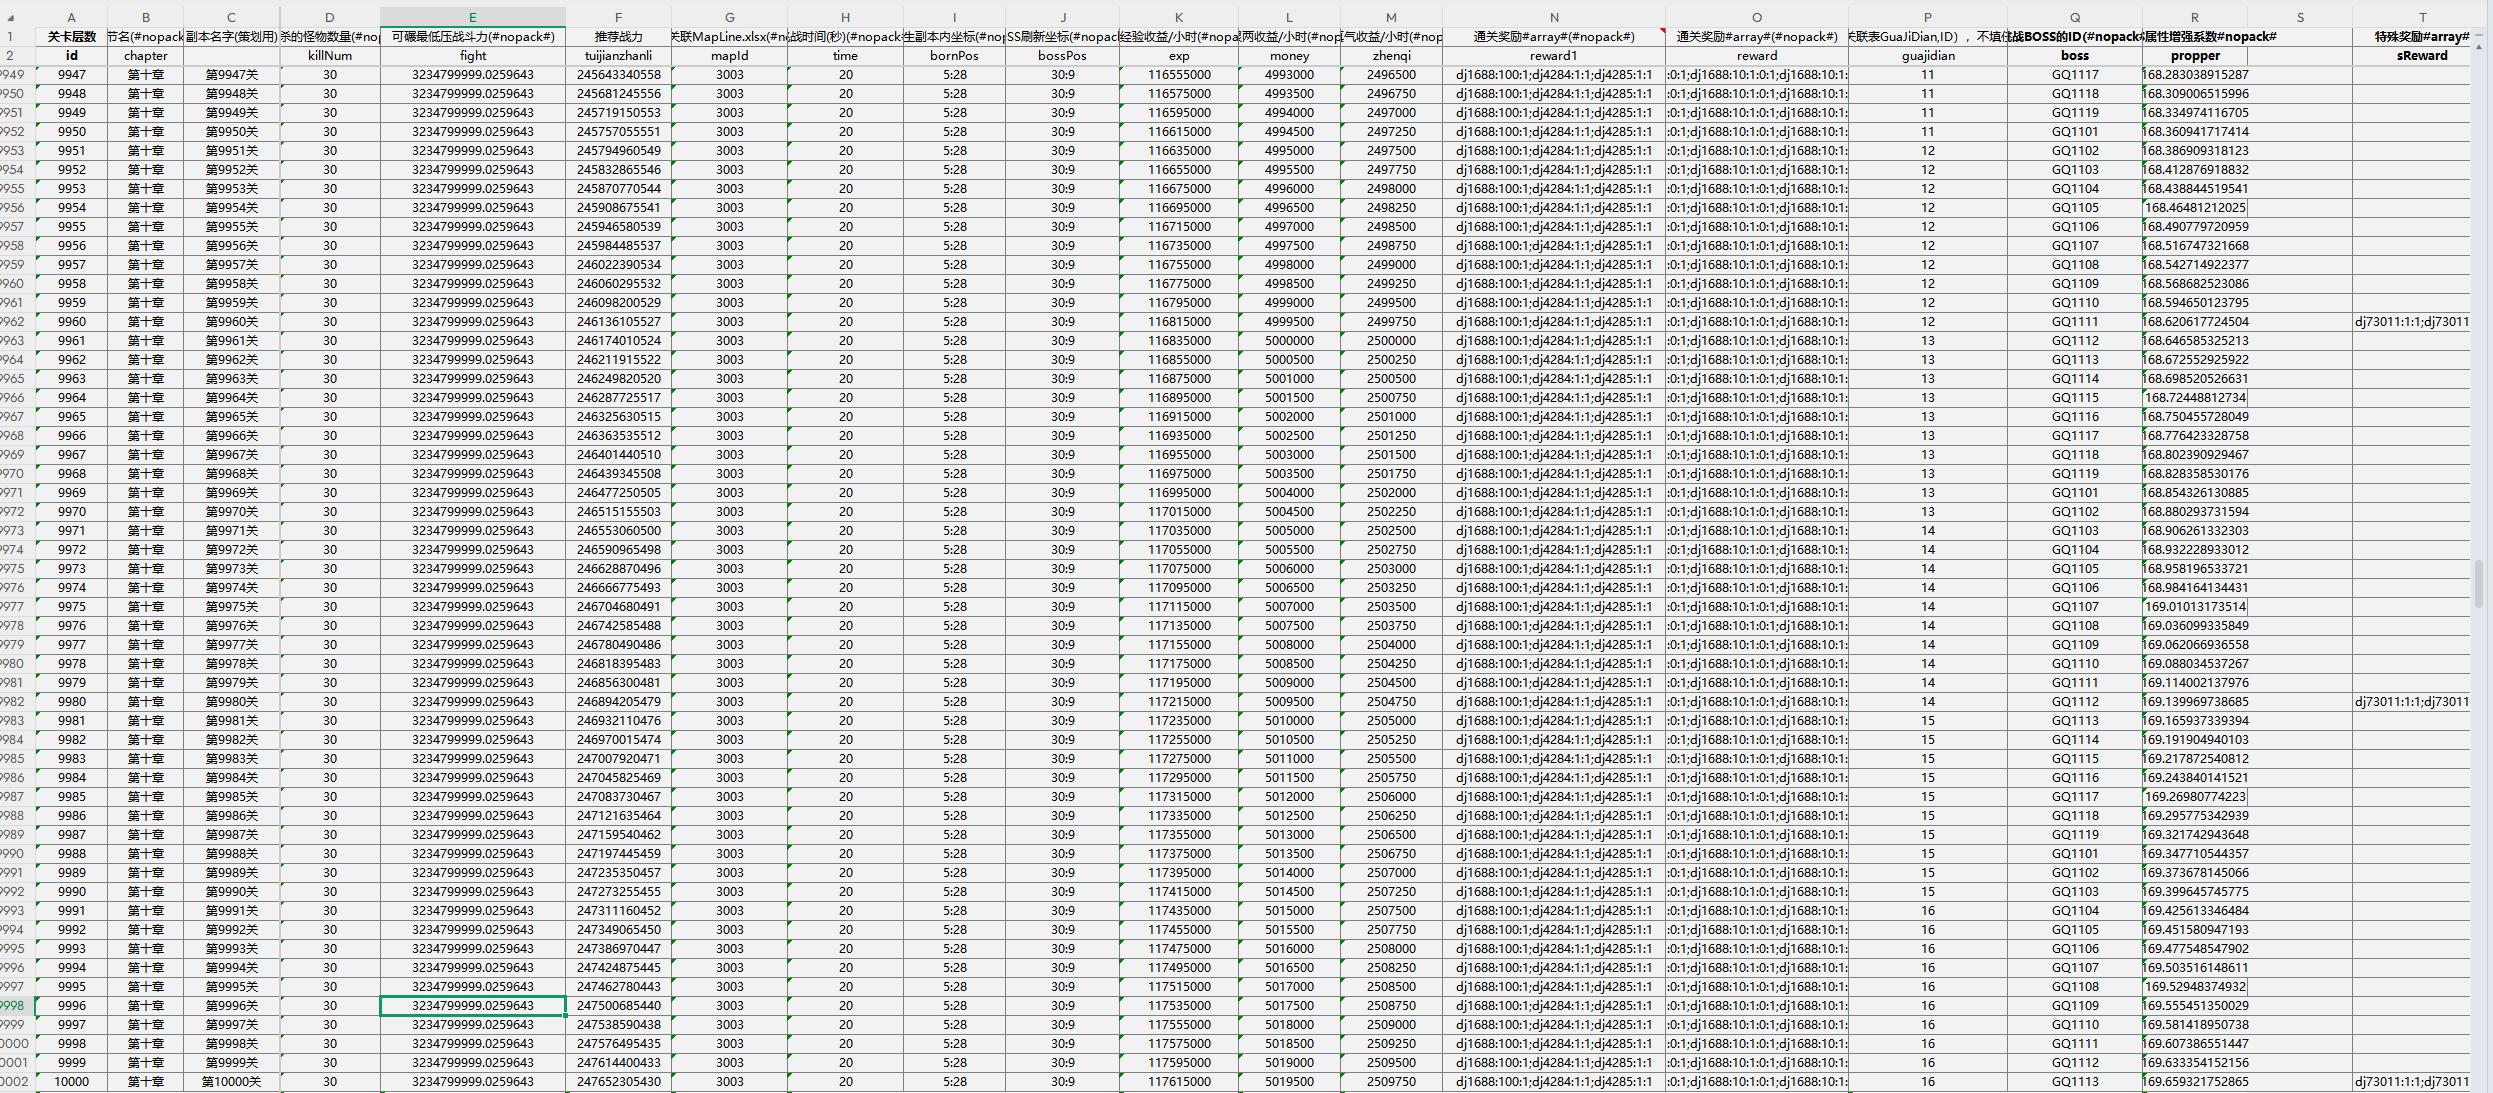Click the 'tuijianzhanli' header cell
2493x1093 pixels.
click(618, 56)
